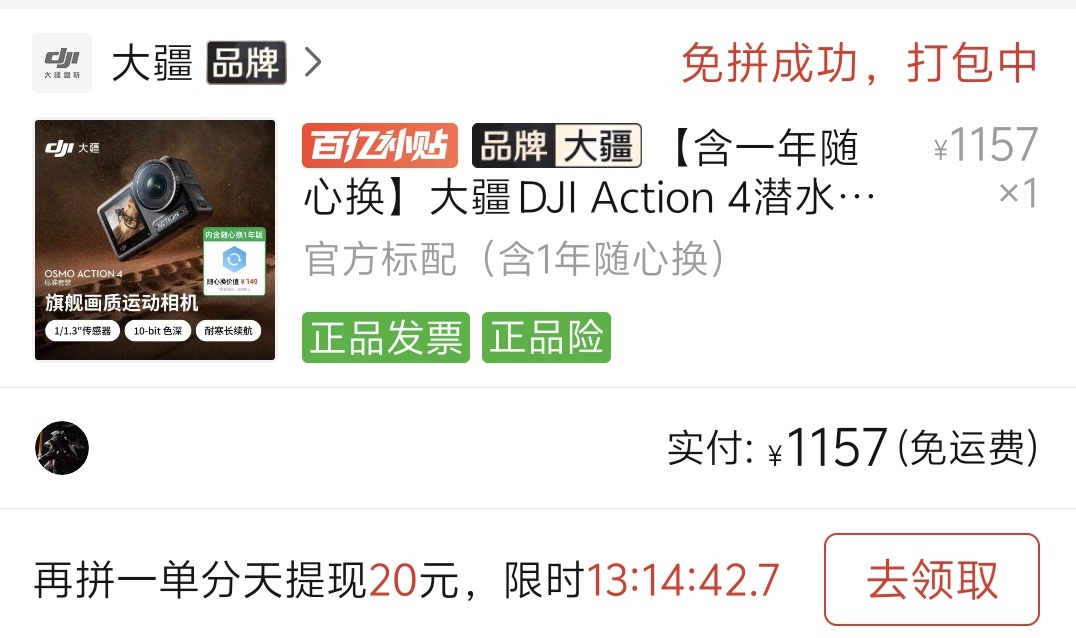Open the DJI store logo icon
The width and height of the screenshot is (1076, 638).
[x=62, y=62]
